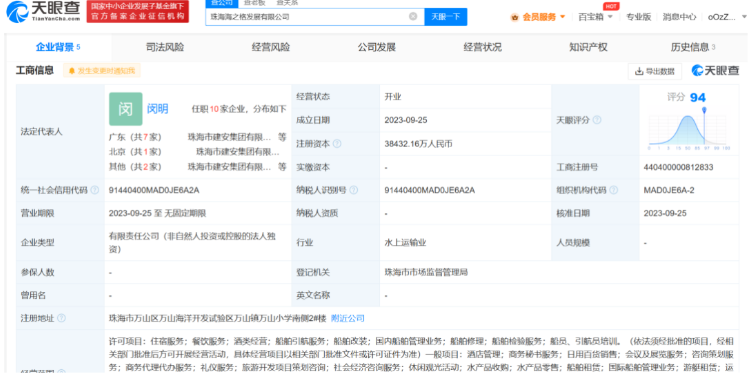753x383 pixels.
Task: Switch to the 经营状况 tab
Action: pyautogui.click(x=482, y=47)
